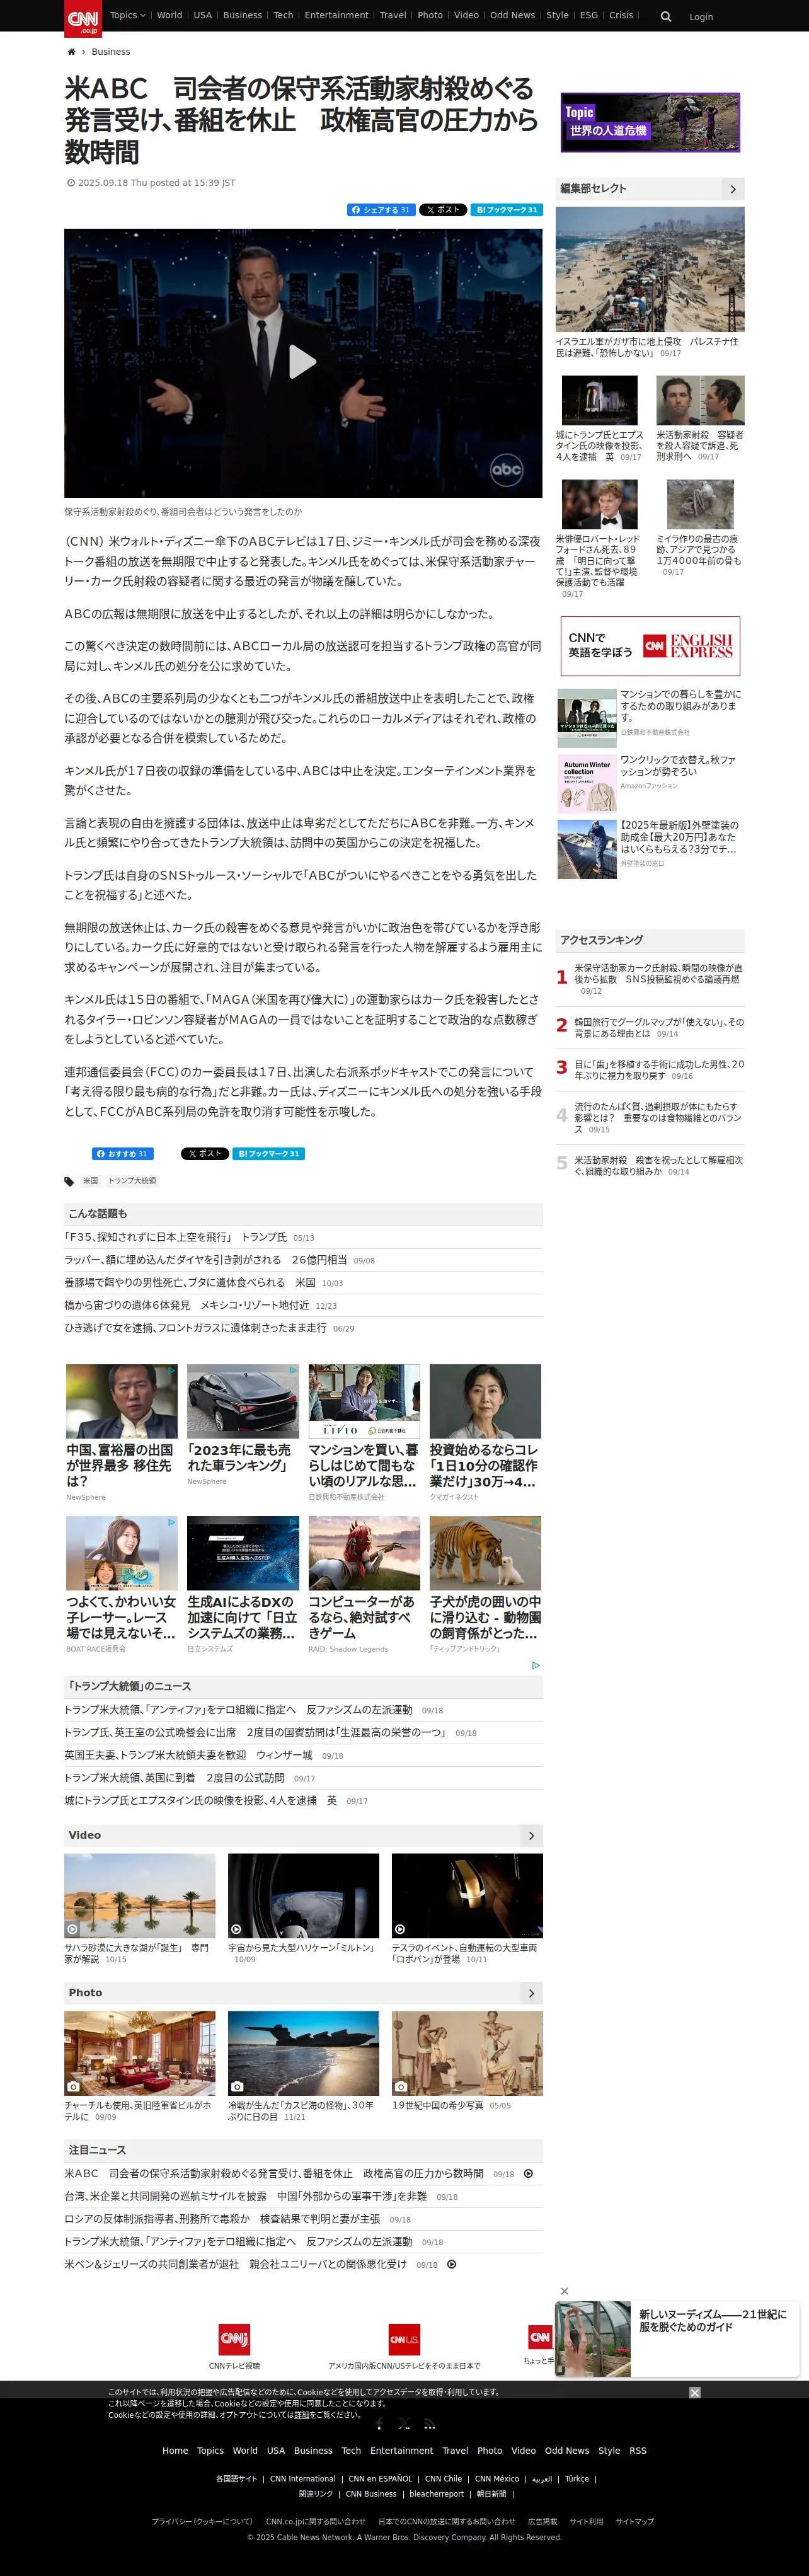Screen dimensions: 809x2576
Task: Click the CNN.co.jp logo in header
Action: click(x=83, y=18)
